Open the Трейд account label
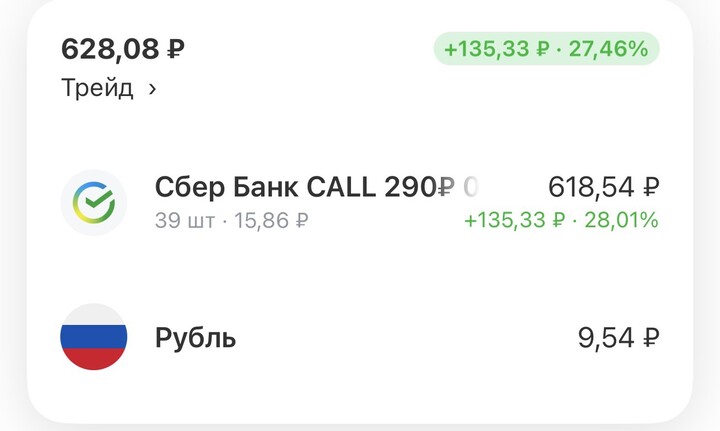Viewport: 720px width, 431px height. coord(97,88)
